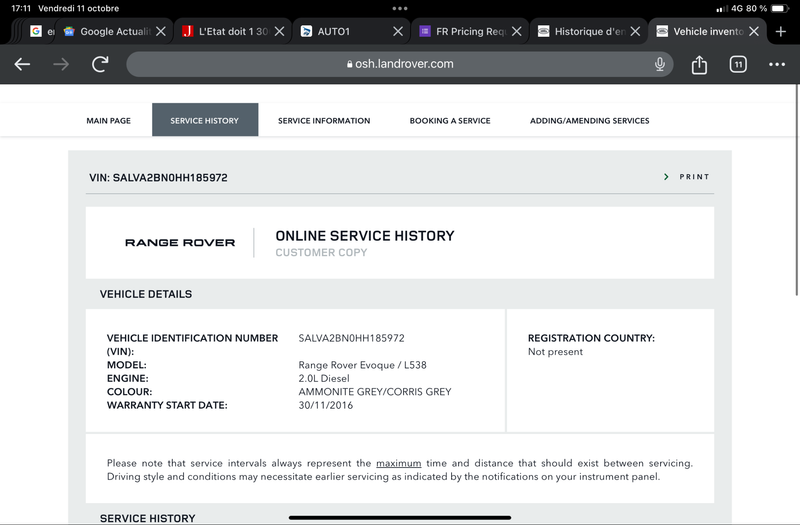The image size is (800, 525).
Task: Reload the page with the refresh icon
Action: (100, 64)
